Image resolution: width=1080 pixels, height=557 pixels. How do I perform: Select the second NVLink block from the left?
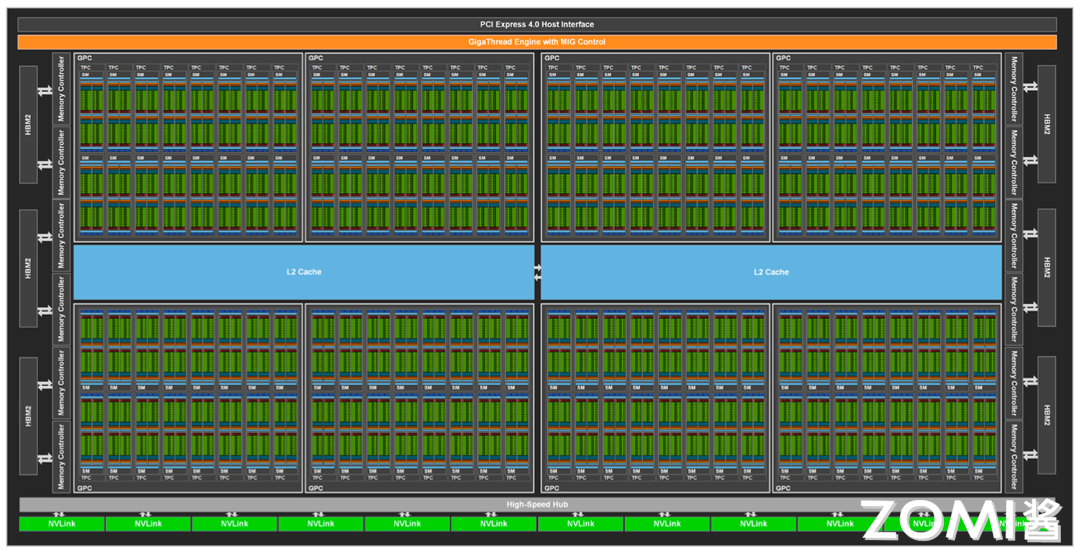coord(148,523)
